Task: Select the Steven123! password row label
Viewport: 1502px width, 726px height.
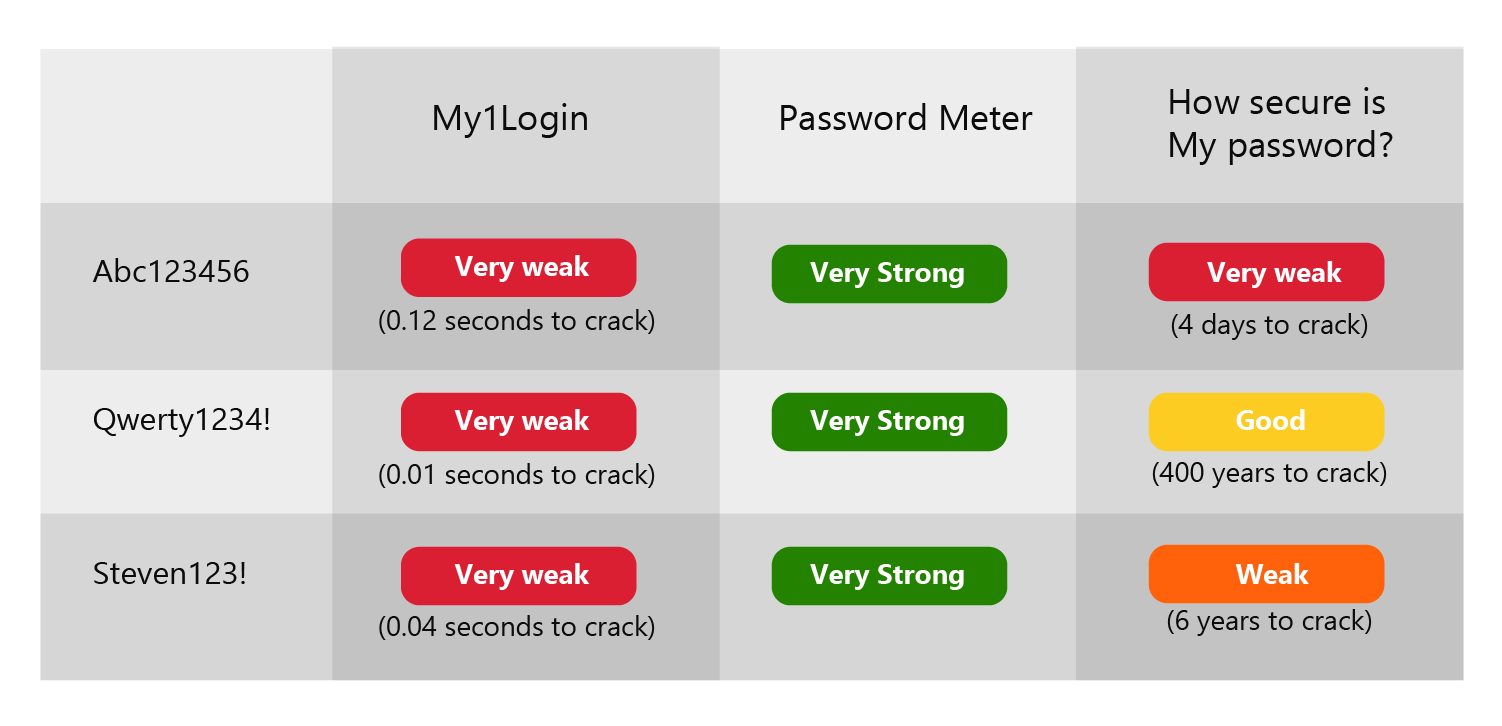Action: coord(169,574)
